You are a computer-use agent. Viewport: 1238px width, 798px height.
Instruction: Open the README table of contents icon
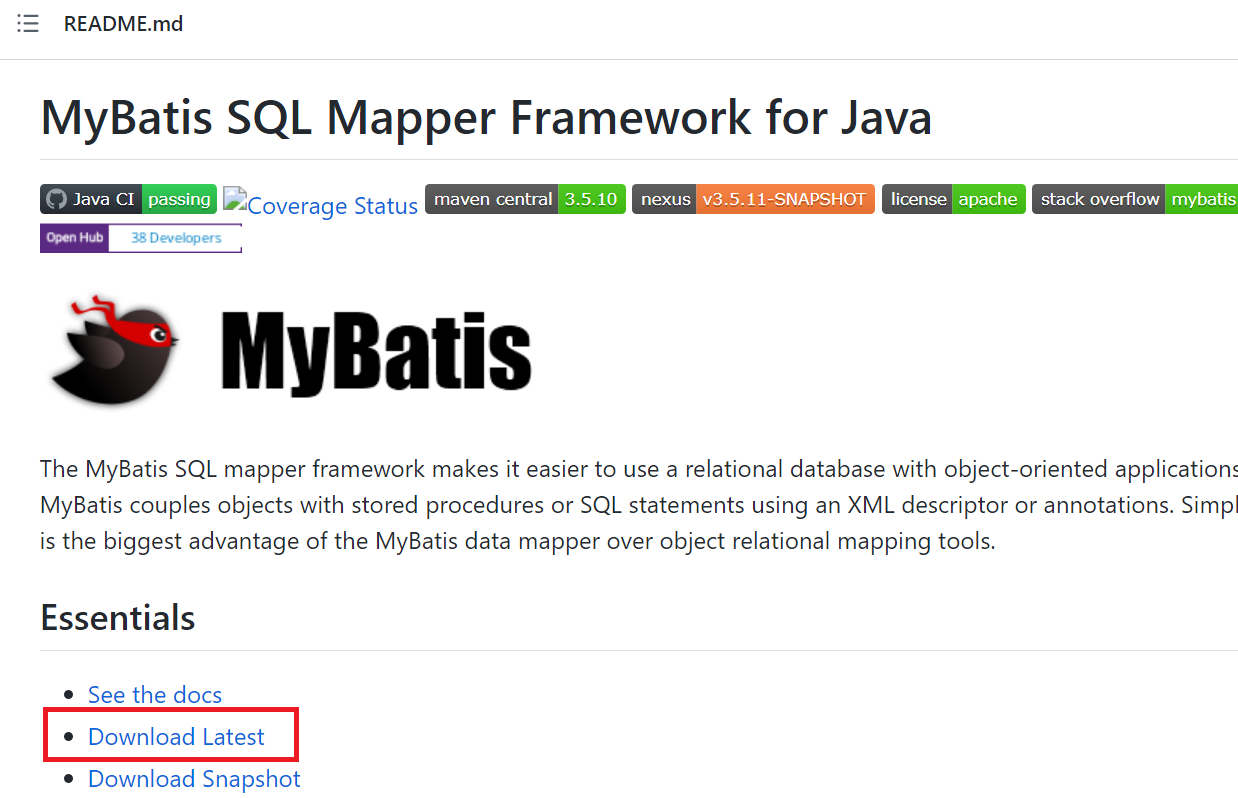tap(28, 24)
